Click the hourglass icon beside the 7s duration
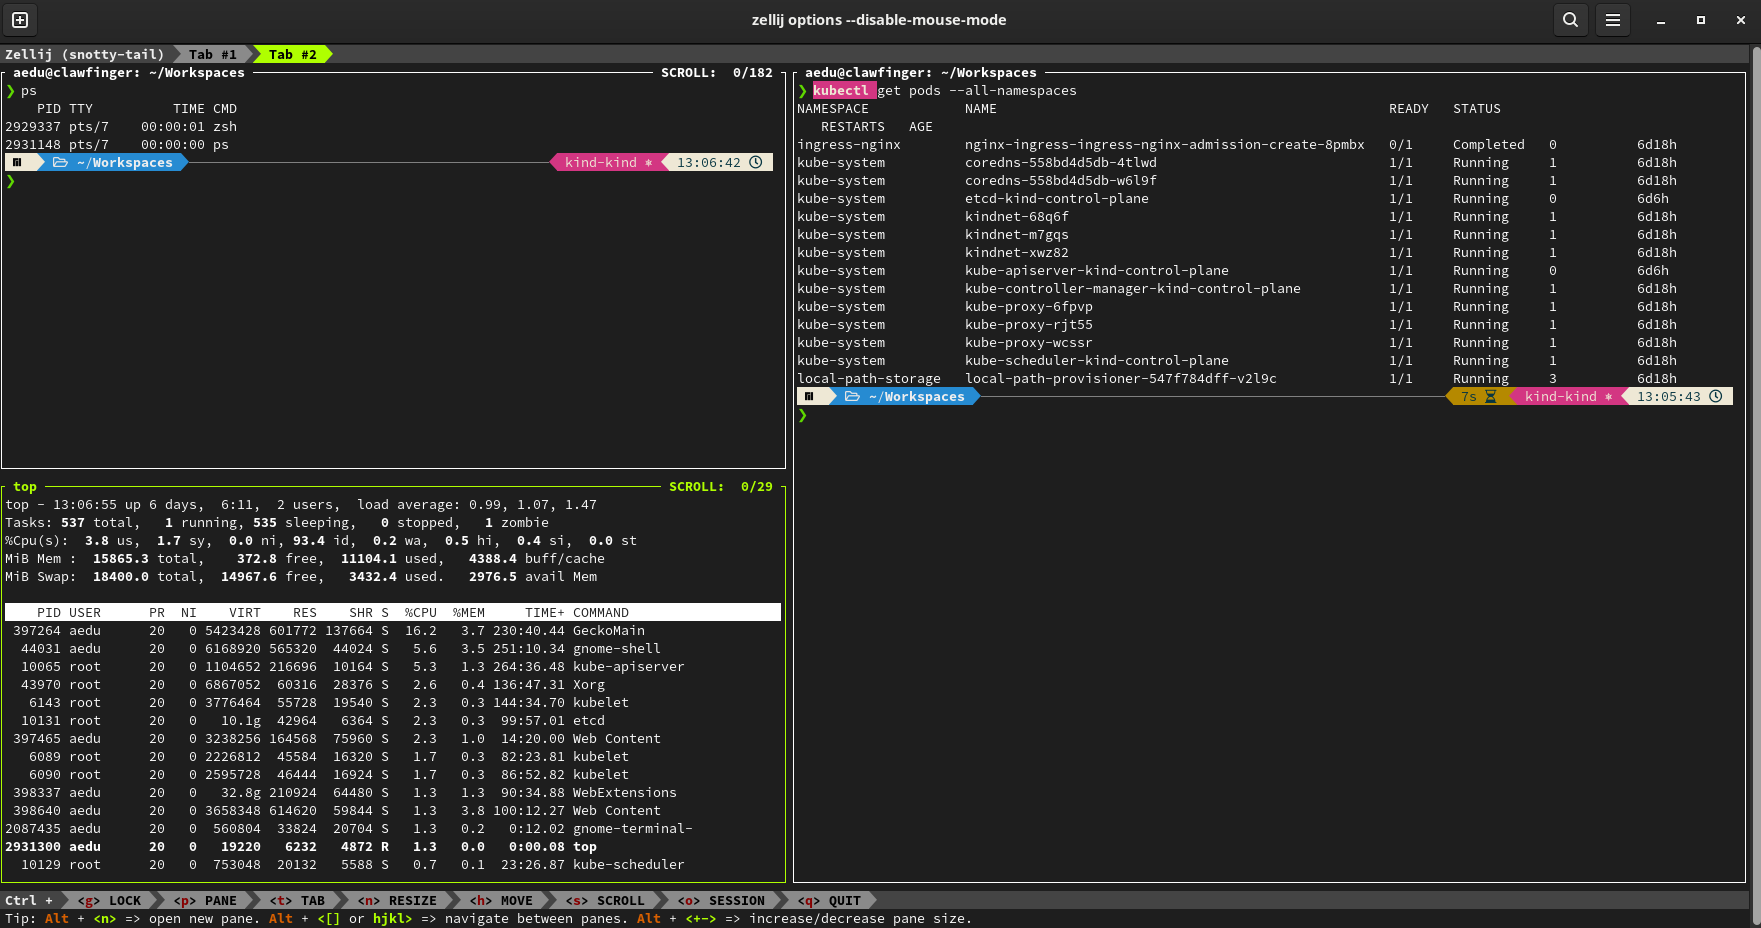 (x=1493, y=396)
